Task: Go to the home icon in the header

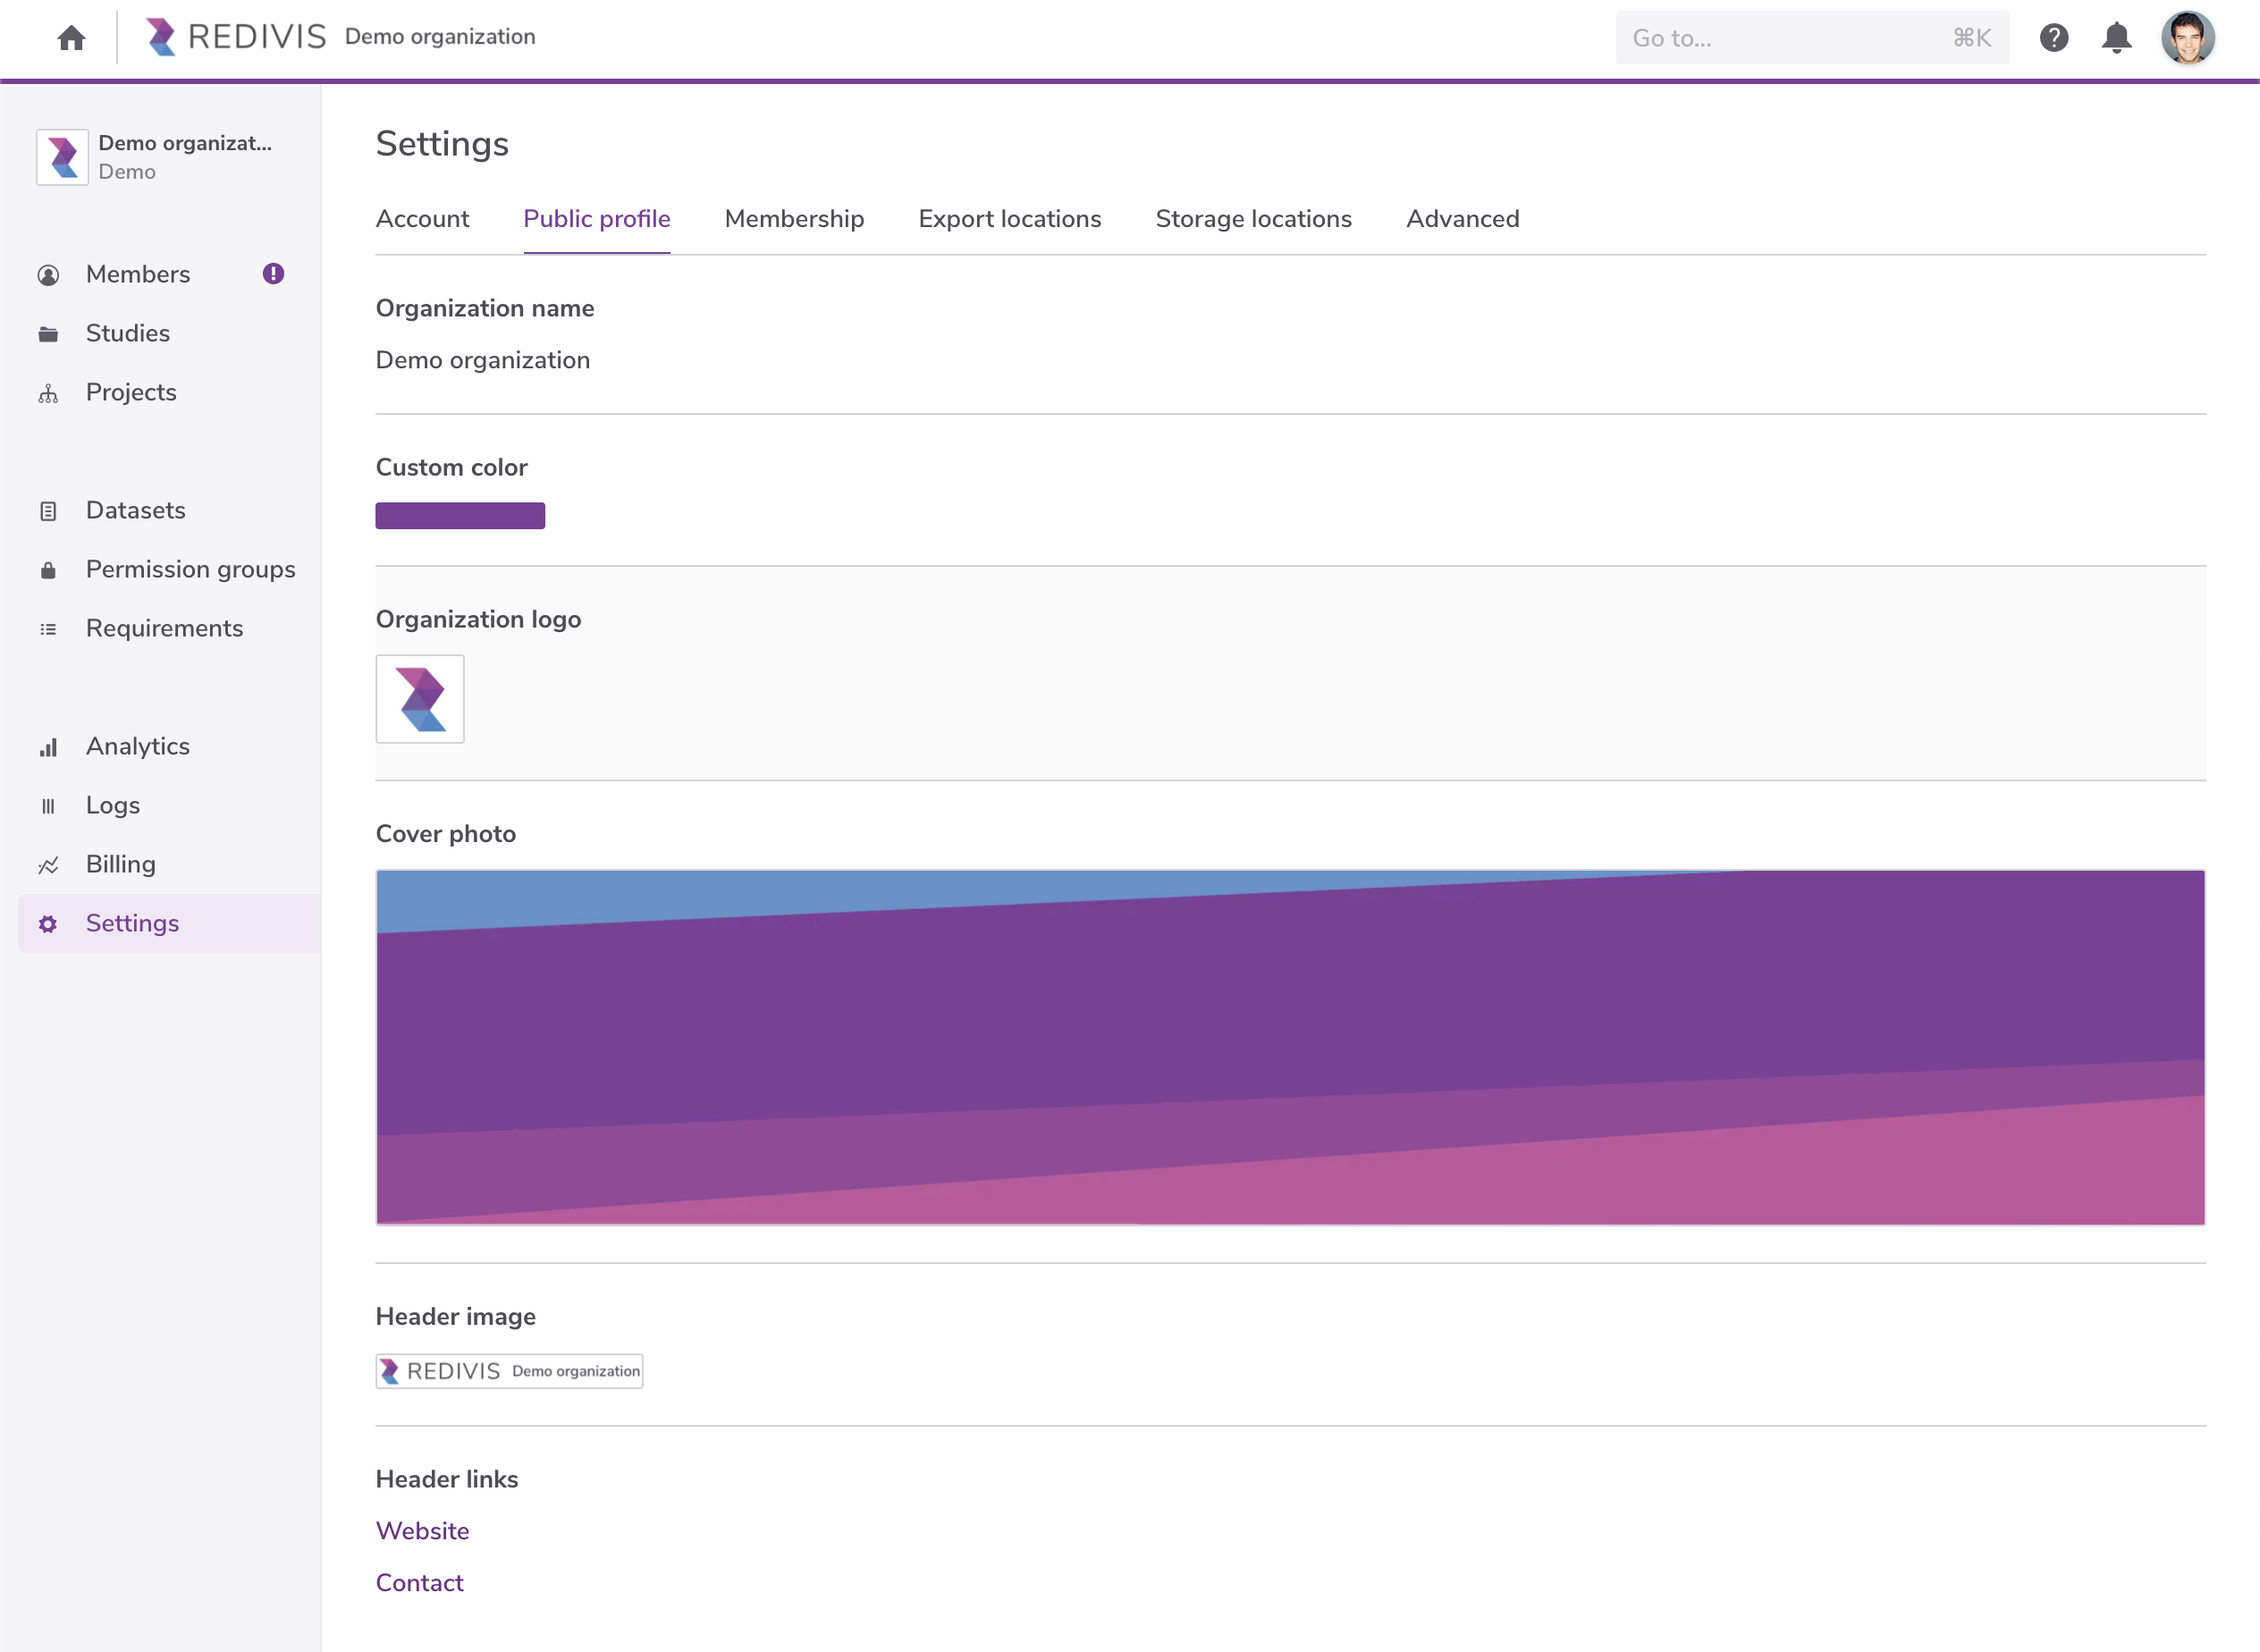Action: (x=71, y=38)
